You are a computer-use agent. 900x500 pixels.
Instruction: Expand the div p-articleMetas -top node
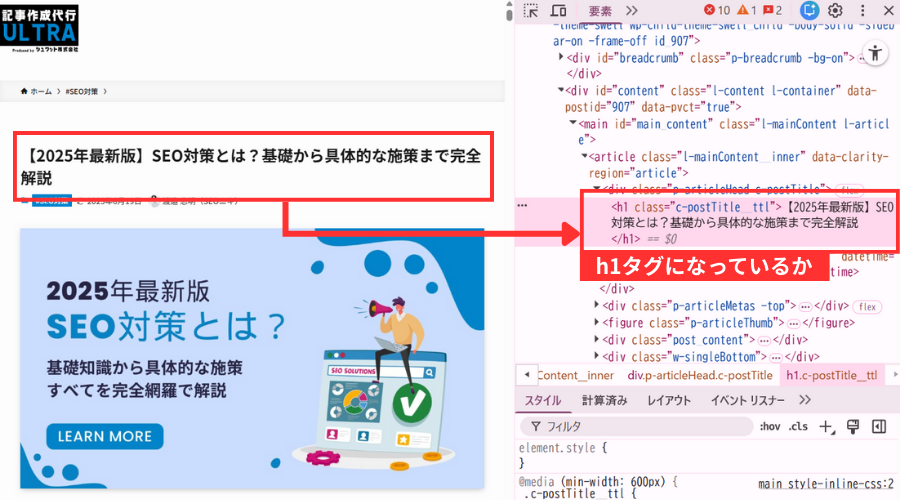click(596, 305)
